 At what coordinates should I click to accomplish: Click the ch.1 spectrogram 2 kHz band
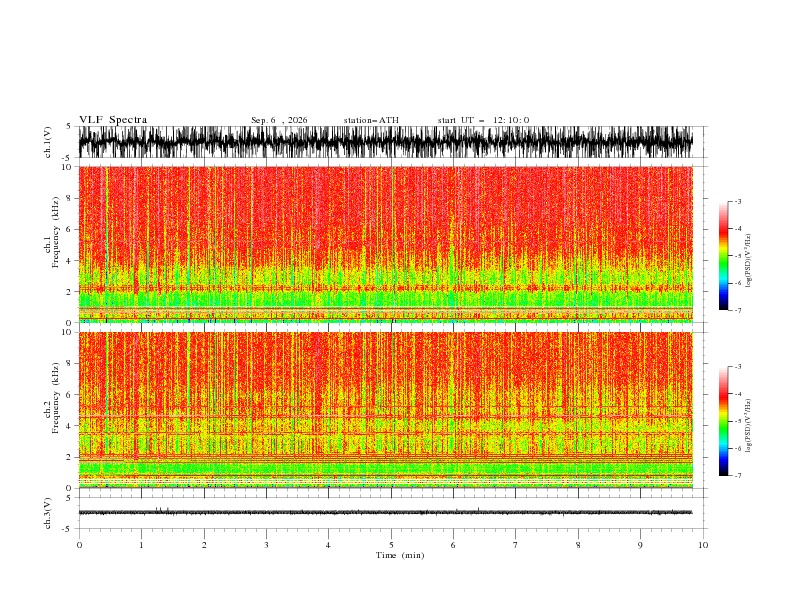[x=386, y=289]
